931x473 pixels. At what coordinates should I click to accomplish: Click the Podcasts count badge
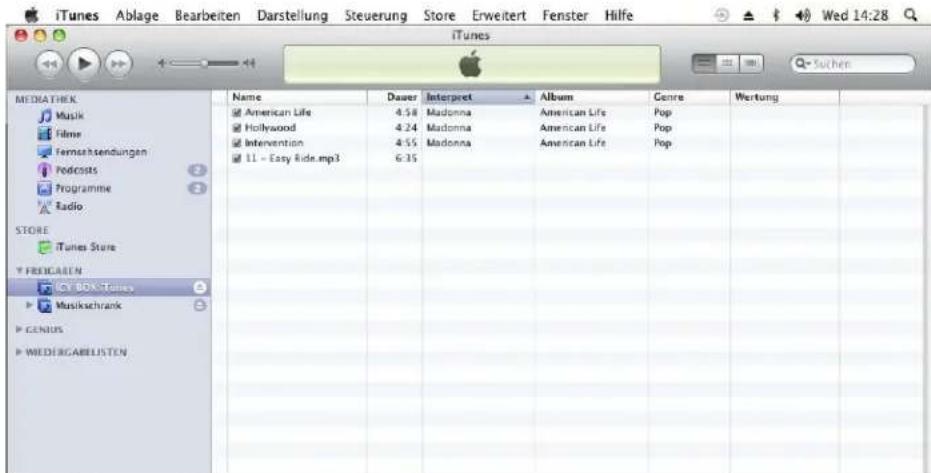click(x=197, y=170)
